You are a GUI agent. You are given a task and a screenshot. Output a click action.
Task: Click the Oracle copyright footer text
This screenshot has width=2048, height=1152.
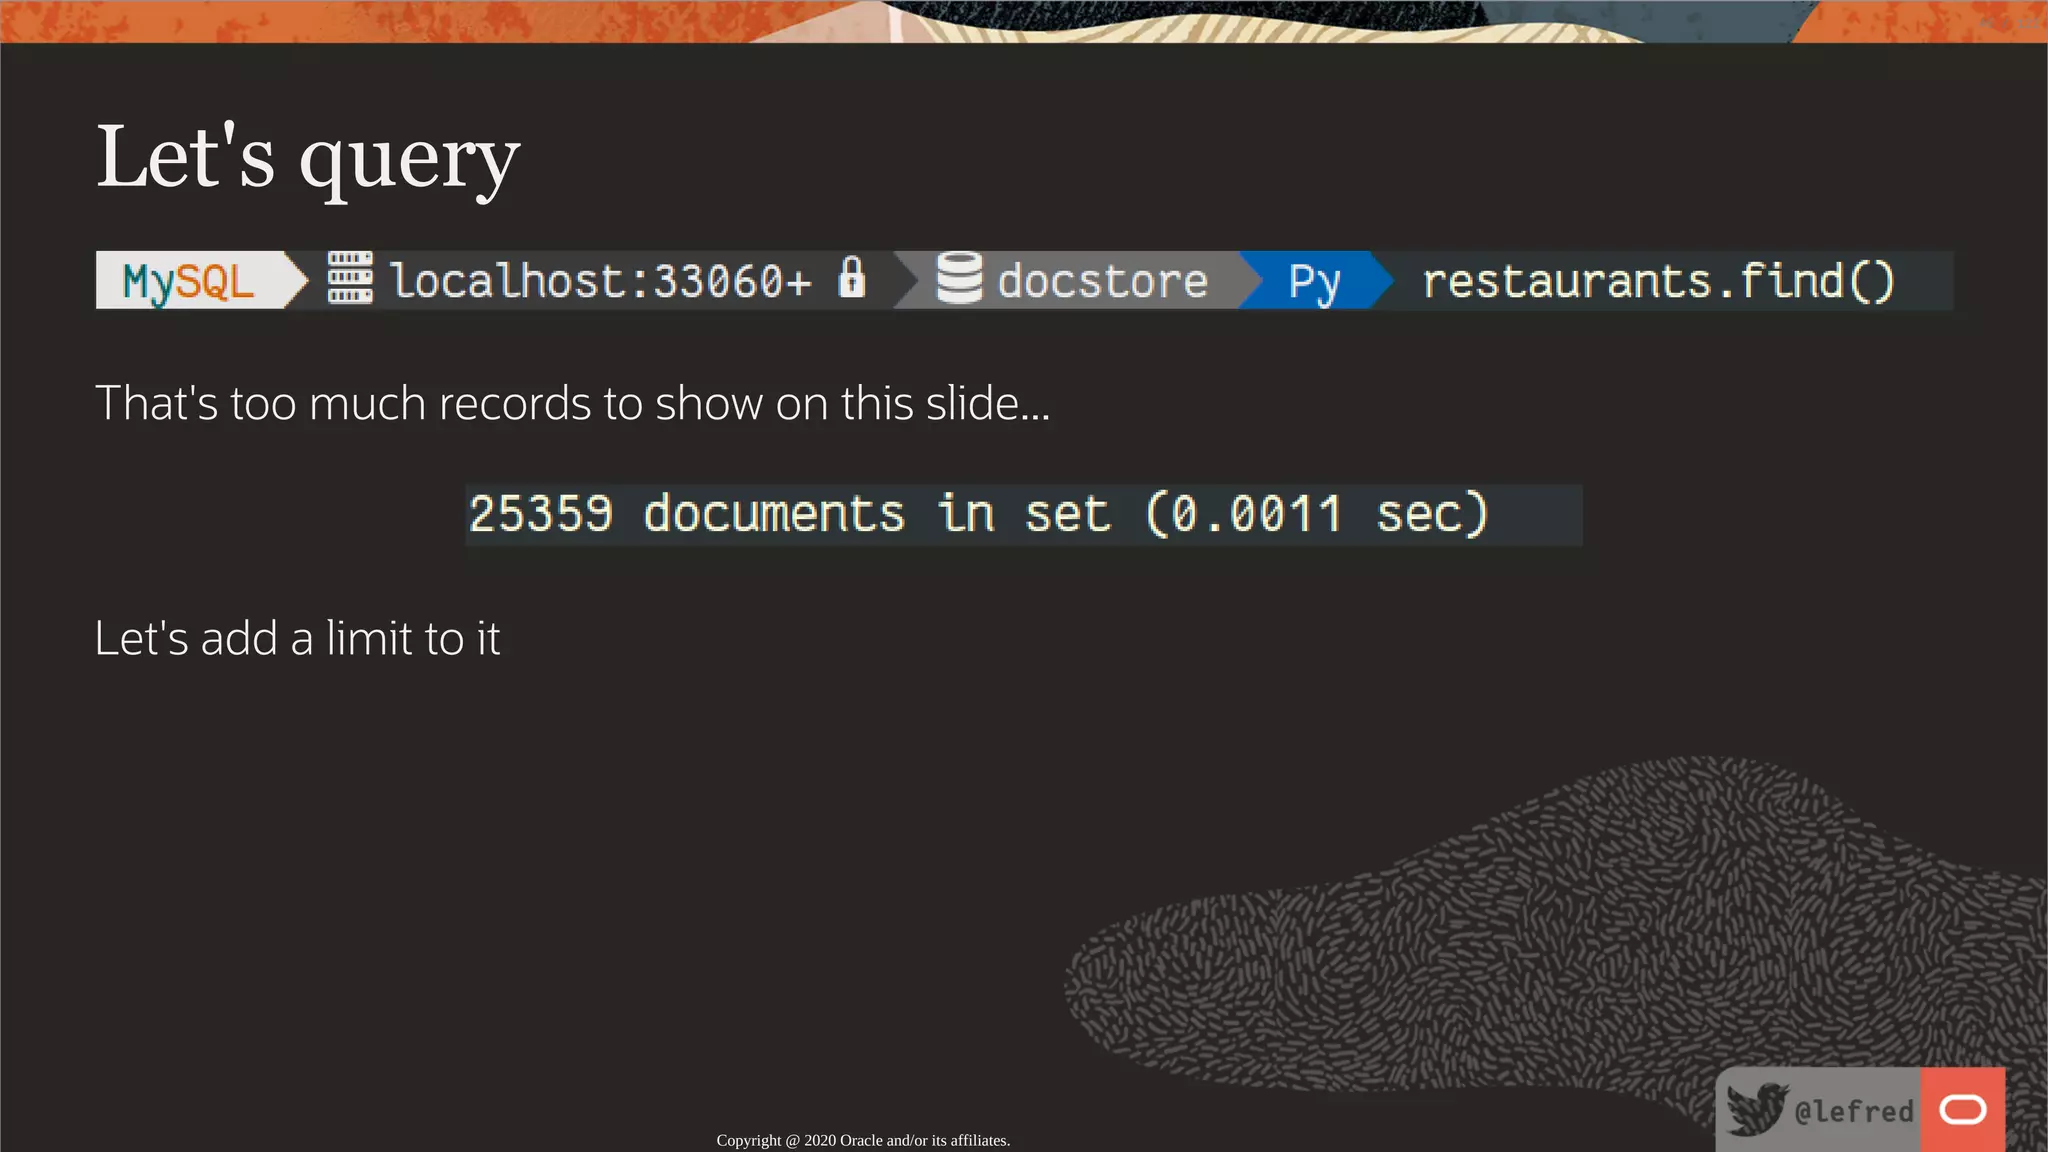click(x=863, y=1140)
